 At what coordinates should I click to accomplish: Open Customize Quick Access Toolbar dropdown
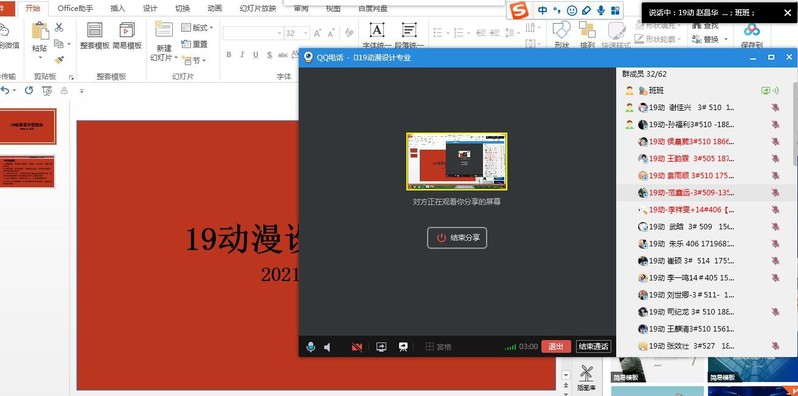click(x=81, y=91)
